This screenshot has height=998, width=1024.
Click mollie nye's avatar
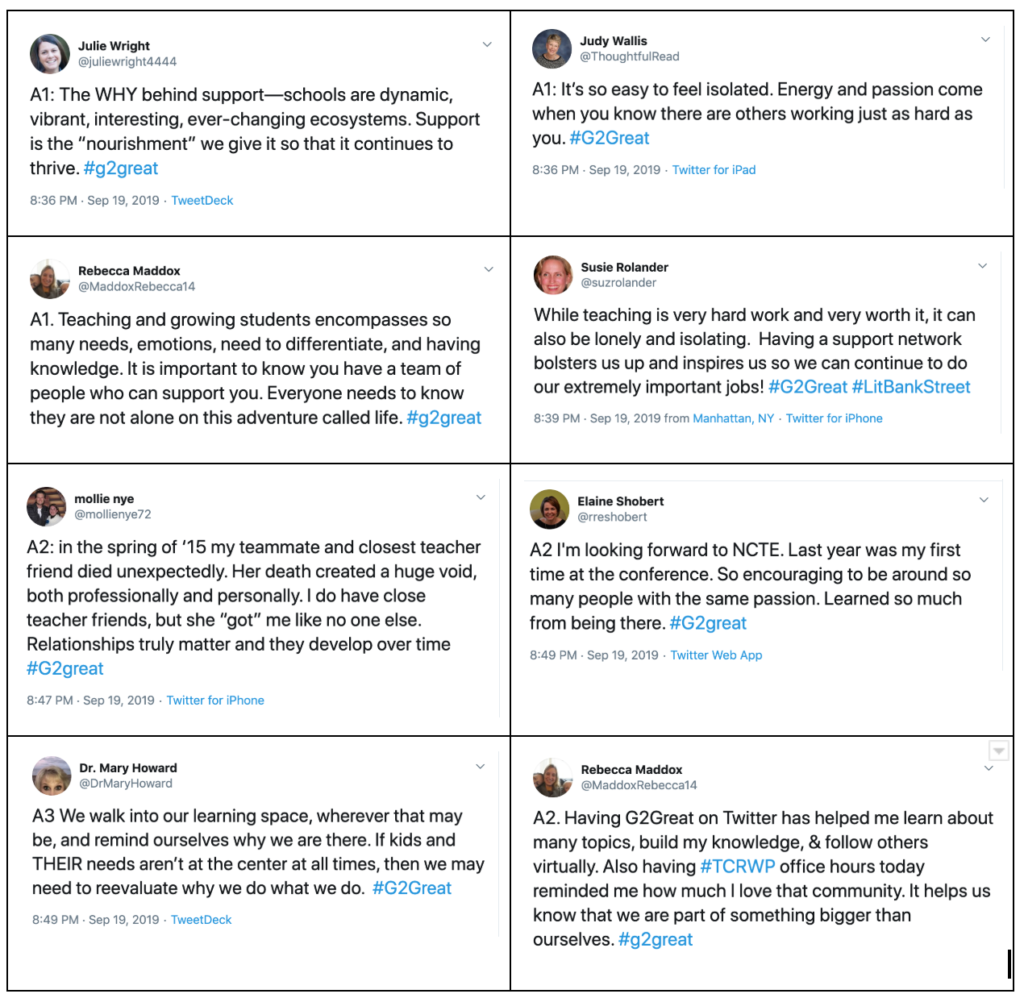(x=46, y=506)
